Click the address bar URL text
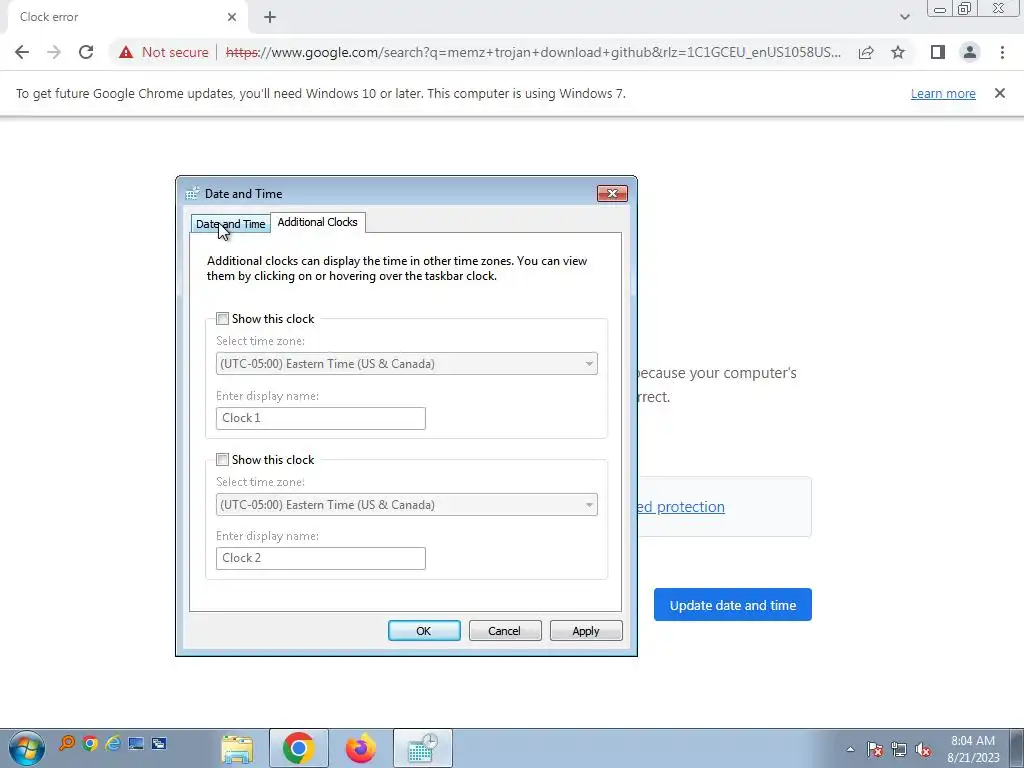The image size is (1024, 768). pyautogui.click(x=533, y=52)
